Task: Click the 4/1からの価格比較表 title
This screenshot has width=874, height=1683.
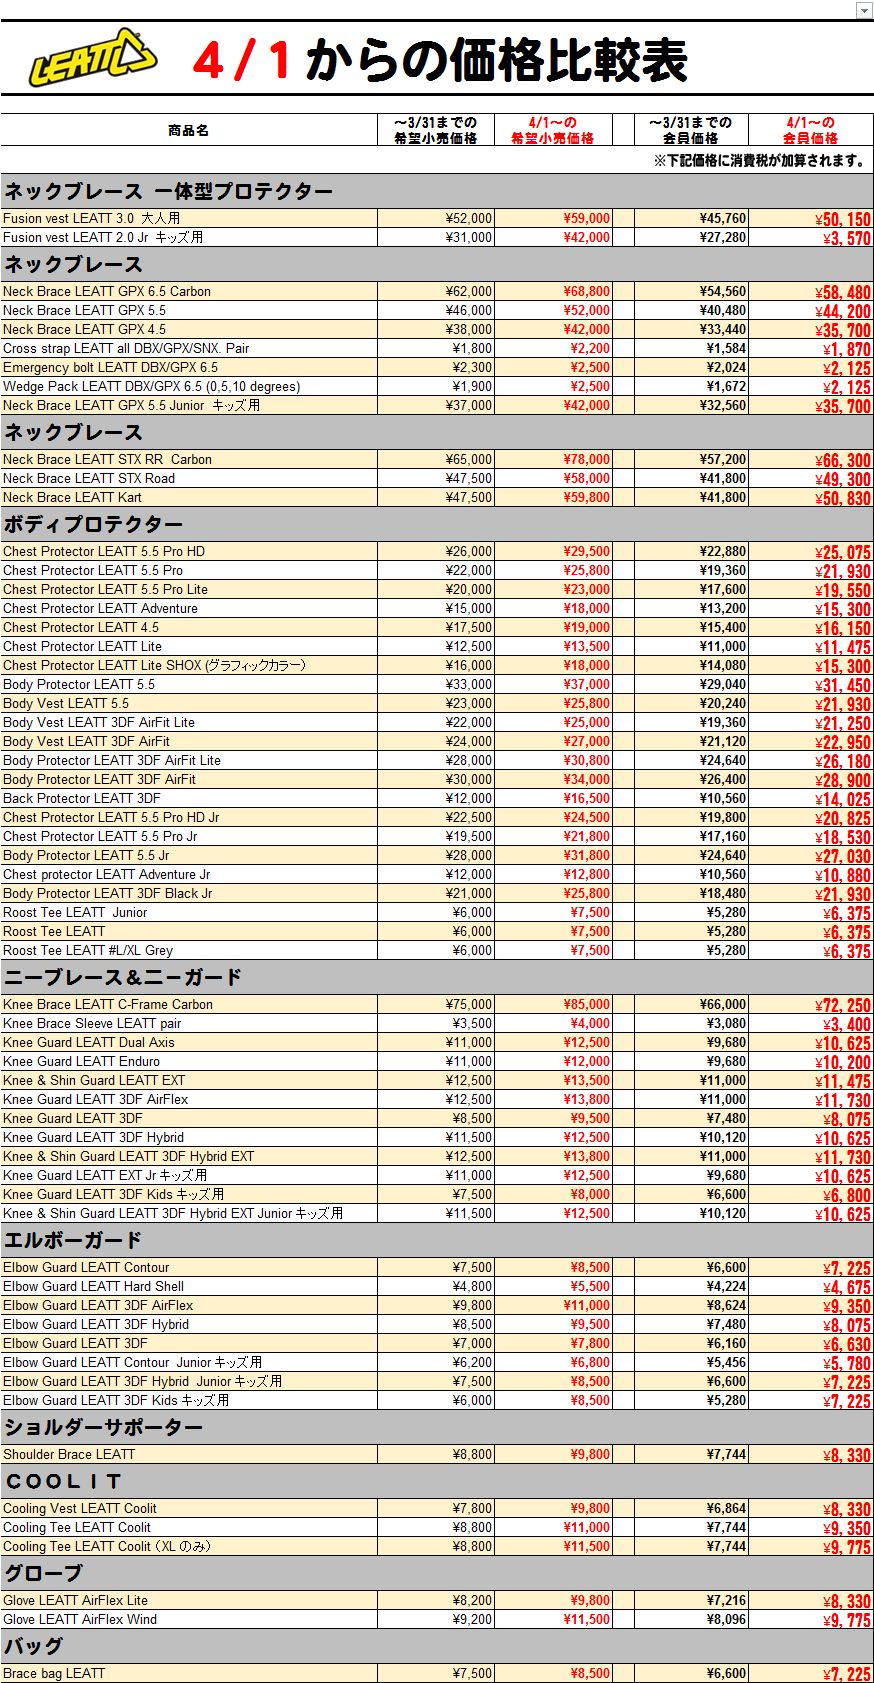Action: (440, 60)
